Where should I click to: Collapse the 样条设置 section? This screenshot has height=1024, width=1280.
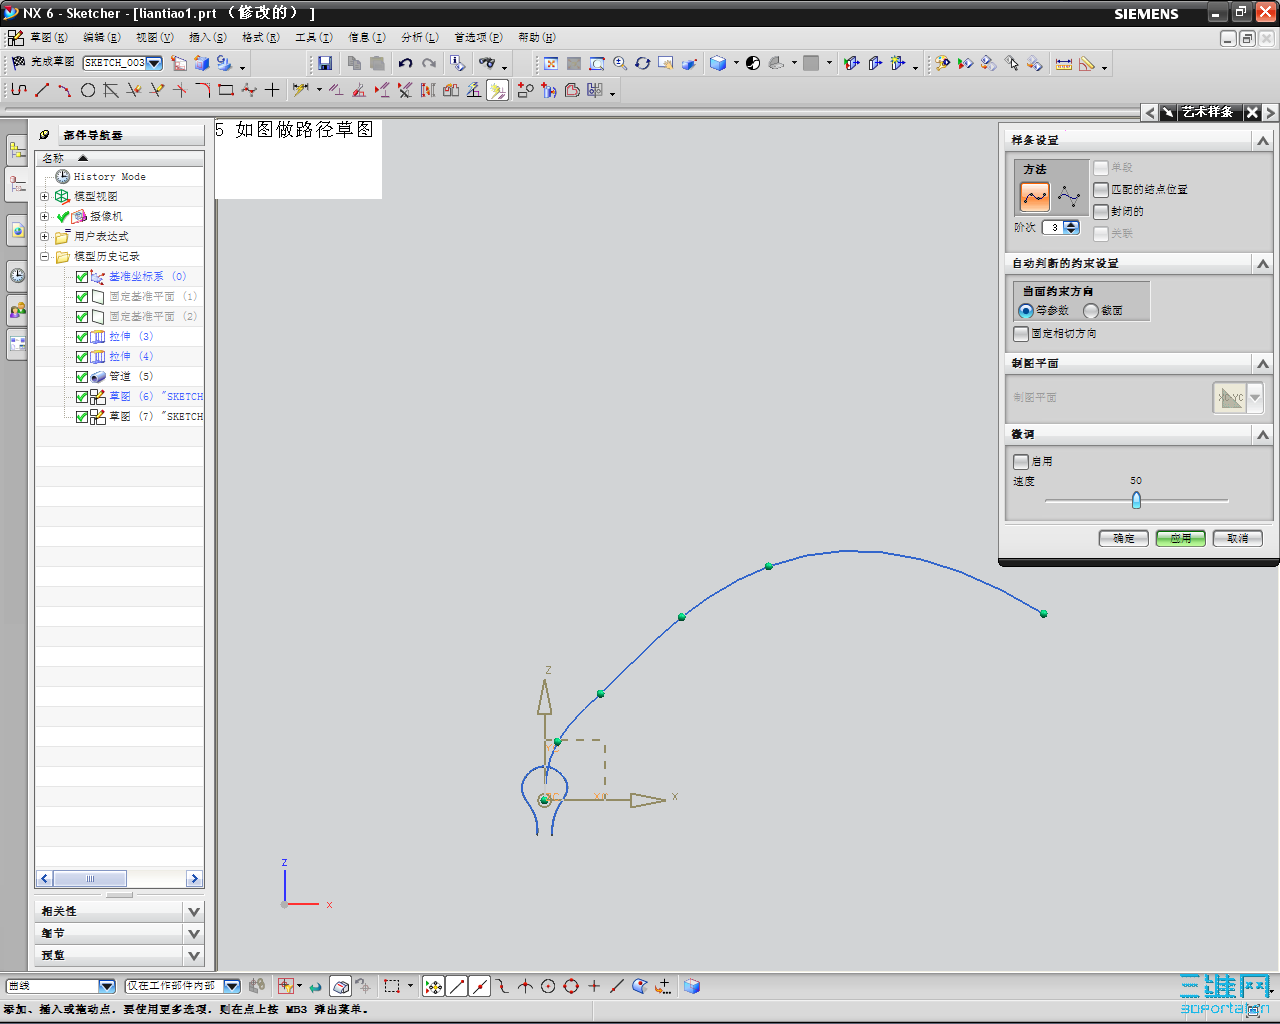tap(1263, 141)
